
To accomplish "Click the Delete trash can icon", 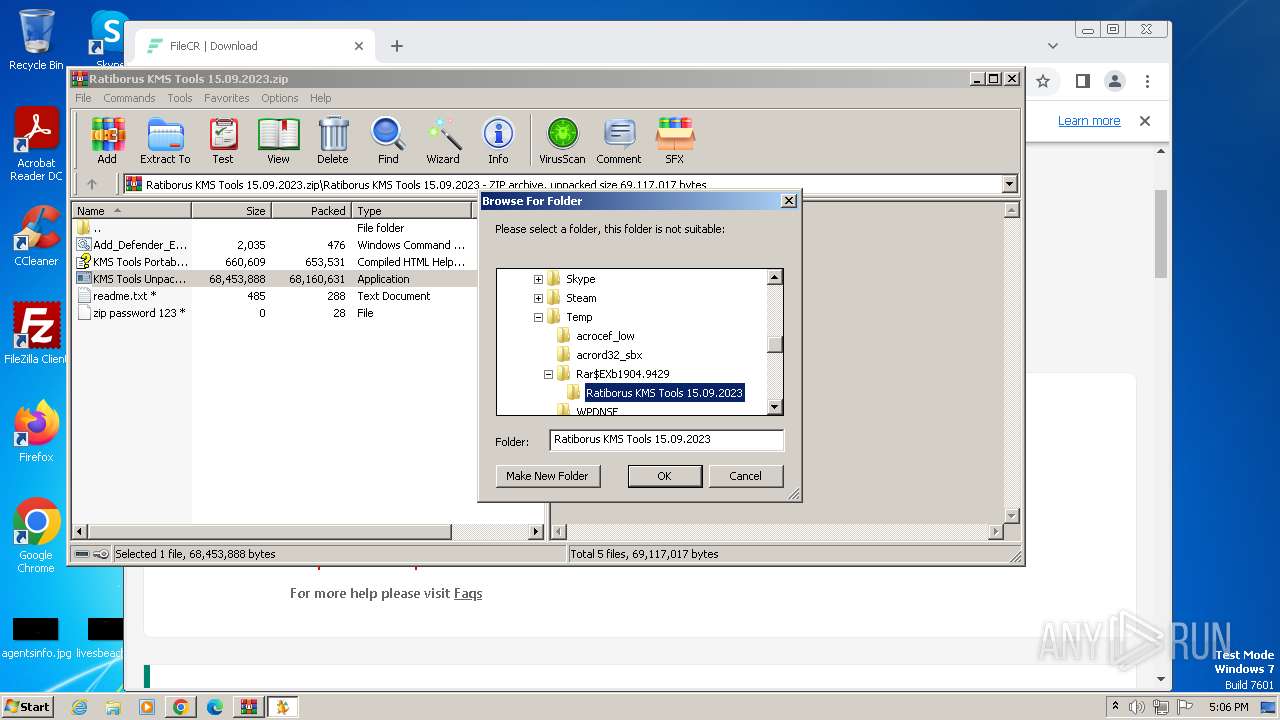I will click(333, 140).
